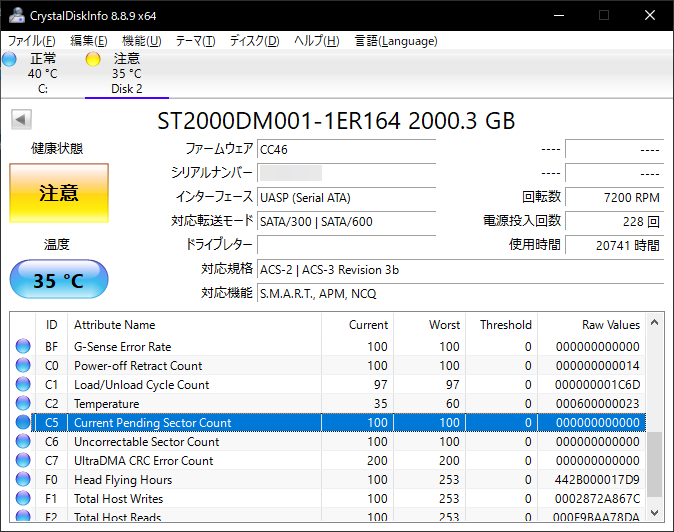Click the CrystalDiskInfo app icon in title bar
The width and height of the screenshot is (674, 532).
coord(16,15)
